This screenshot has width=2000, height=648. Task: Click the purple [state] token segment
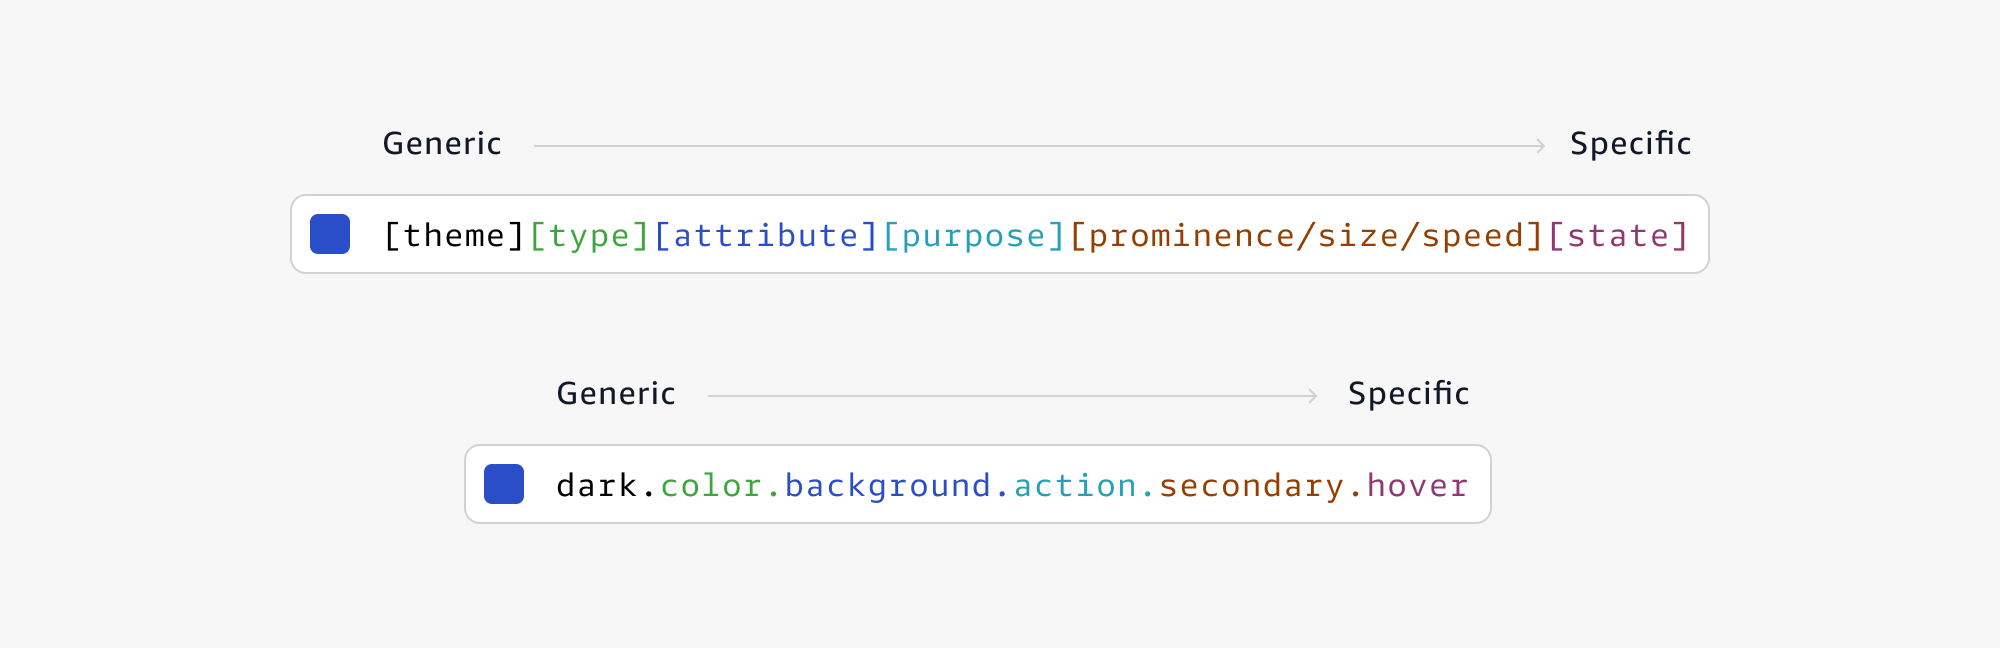(x=1618, y=236)
